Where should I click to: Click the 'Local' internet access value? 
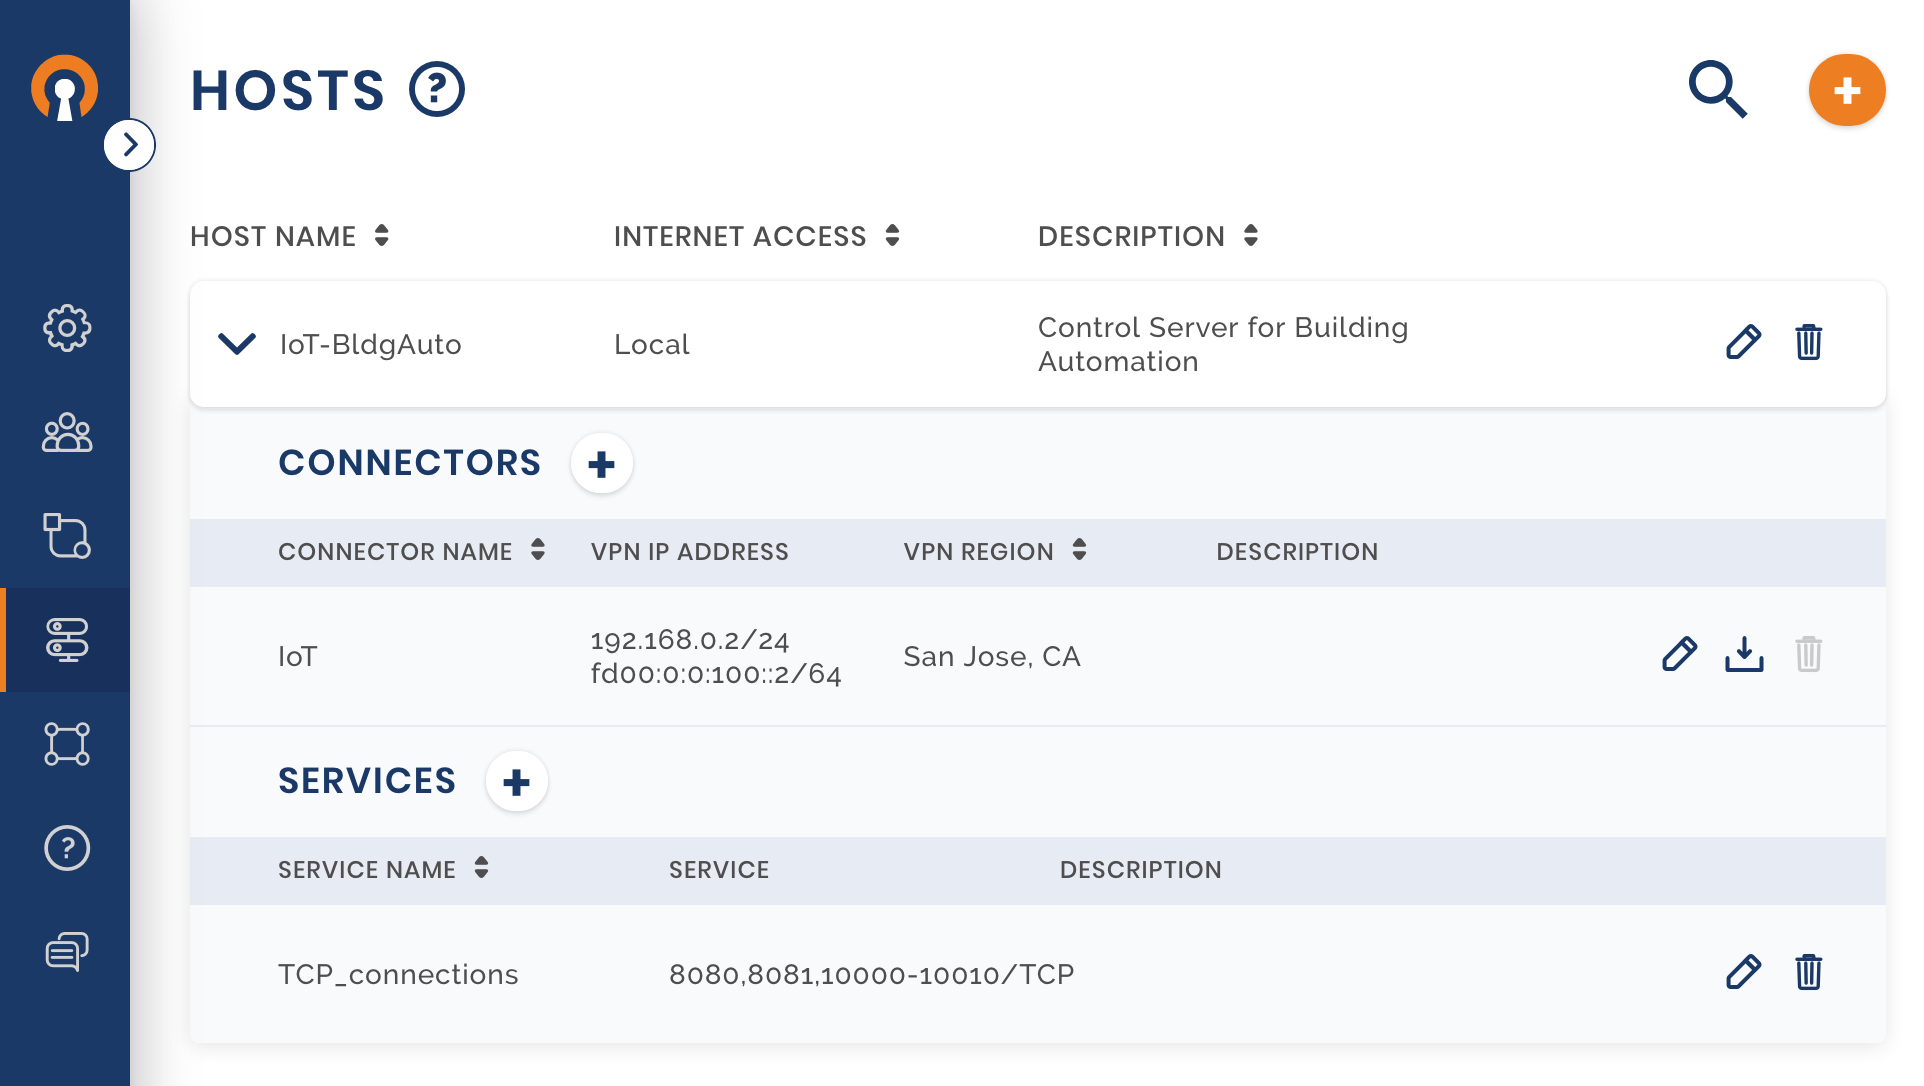pyautogui.click(x=652, y=344)
